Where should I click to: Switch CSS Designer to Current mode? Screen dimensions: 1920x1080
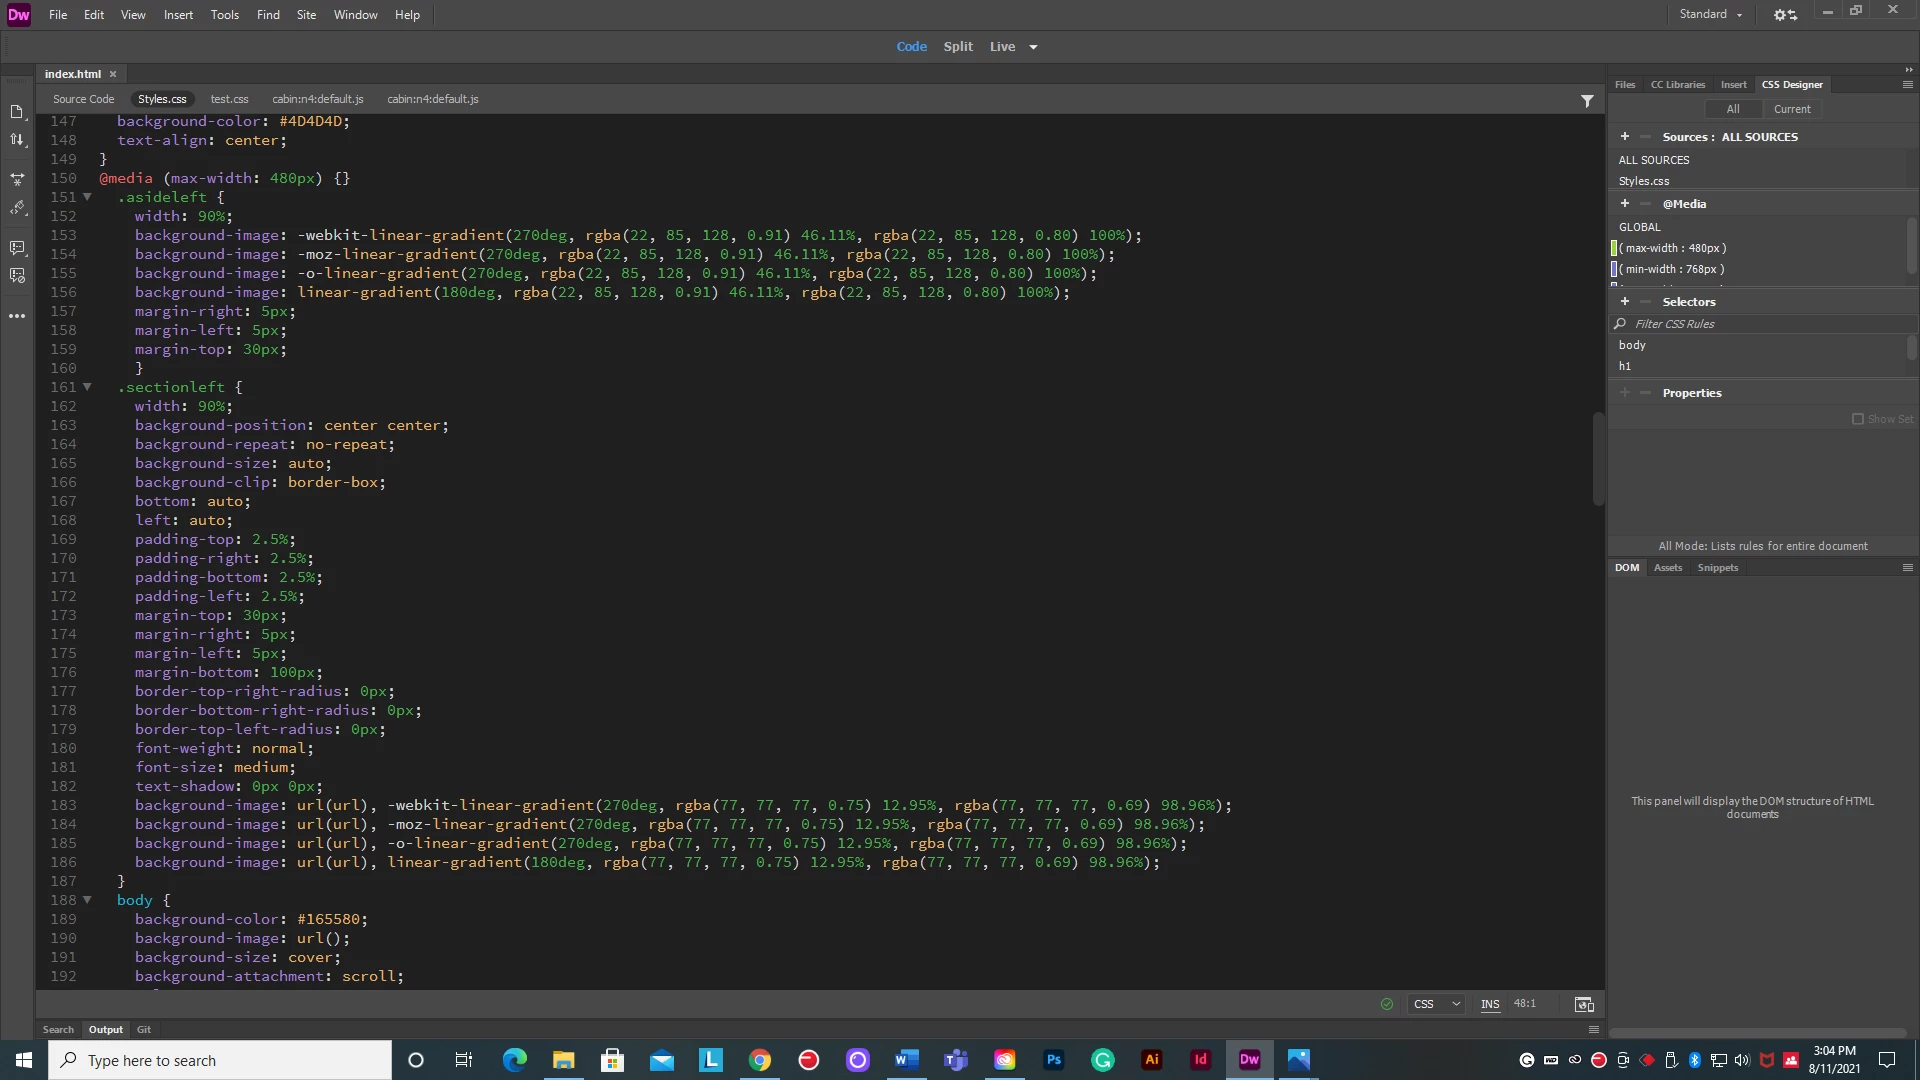[x=1792, y=109]
